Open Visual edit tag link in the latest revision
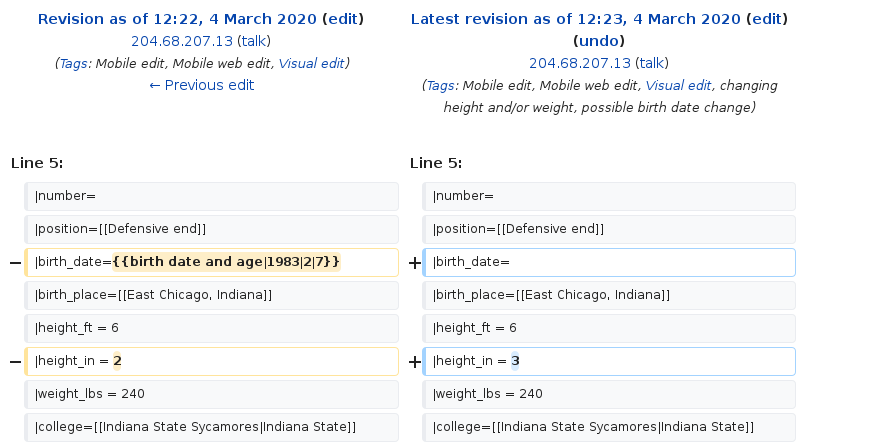874x446 pixels. click(x=678, y=86)
